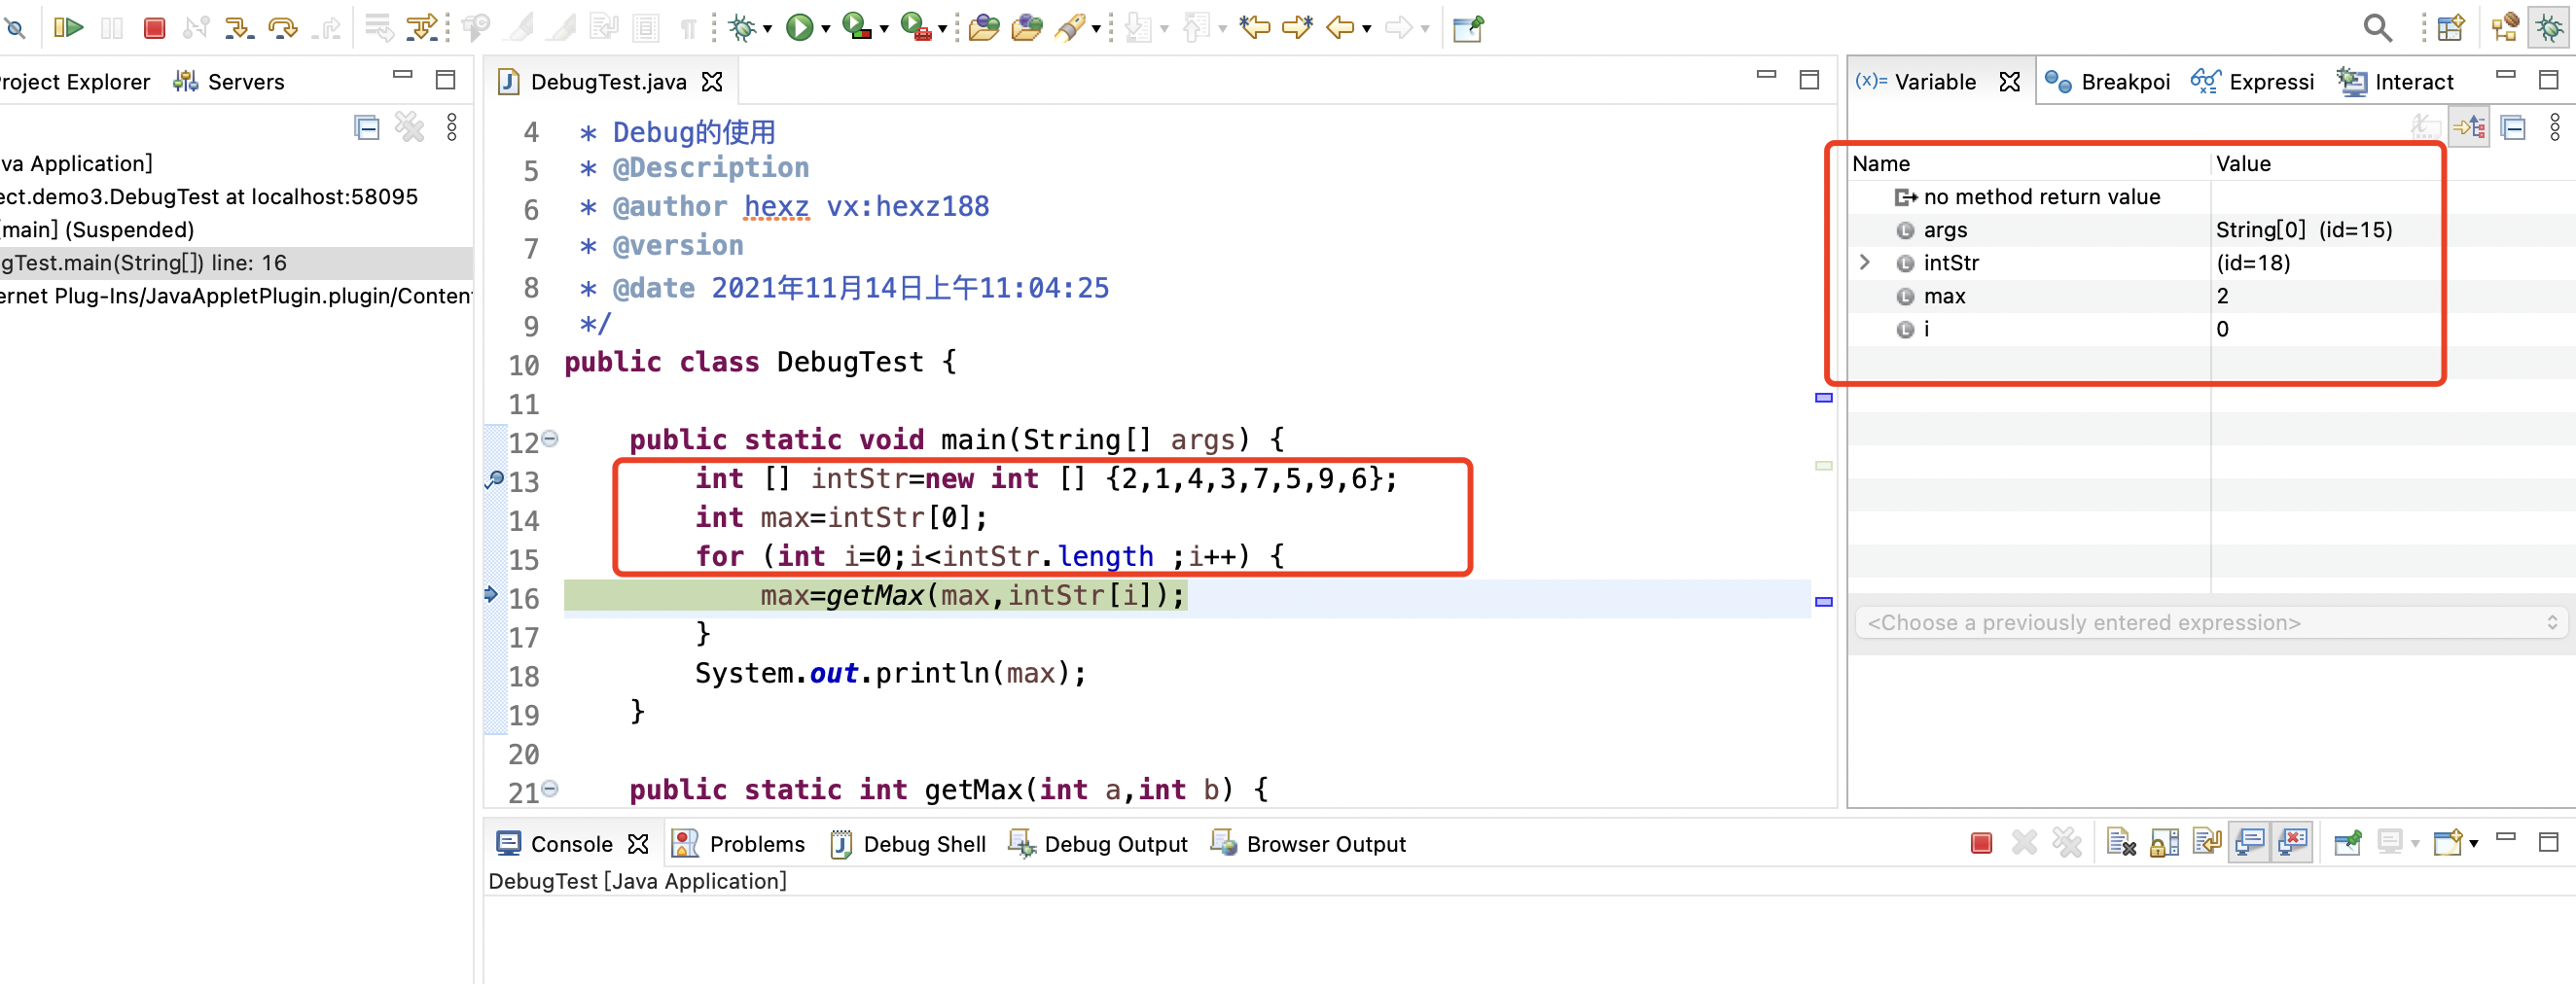Collapse the main method fold at line 12
Image resolution: width=2576 pixels, height=984 pixels.
coord(550,439)
